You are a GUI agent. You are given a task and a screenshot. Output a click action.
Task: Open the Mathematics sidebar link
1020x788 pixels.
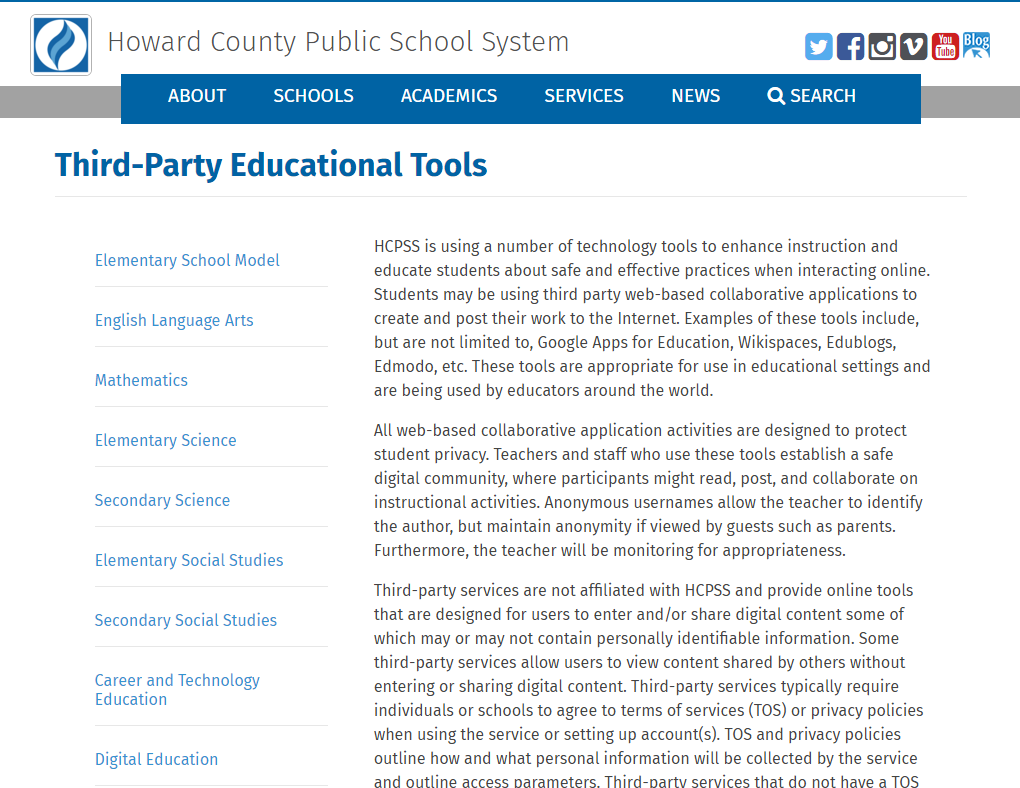pyautogui.click(x=141, y=380)
